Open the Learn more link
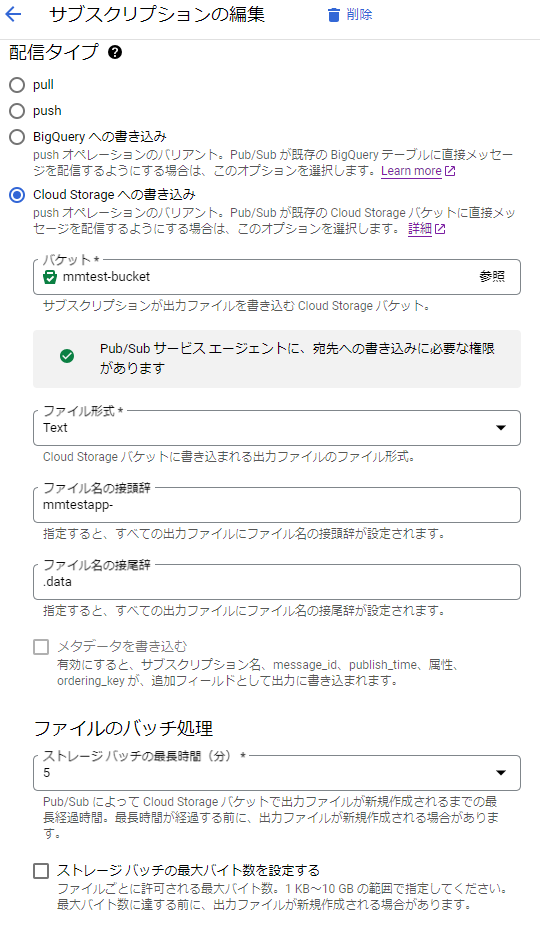Image resolution: width=540 pixels, height=931 pixels. [x=411, y=171]
